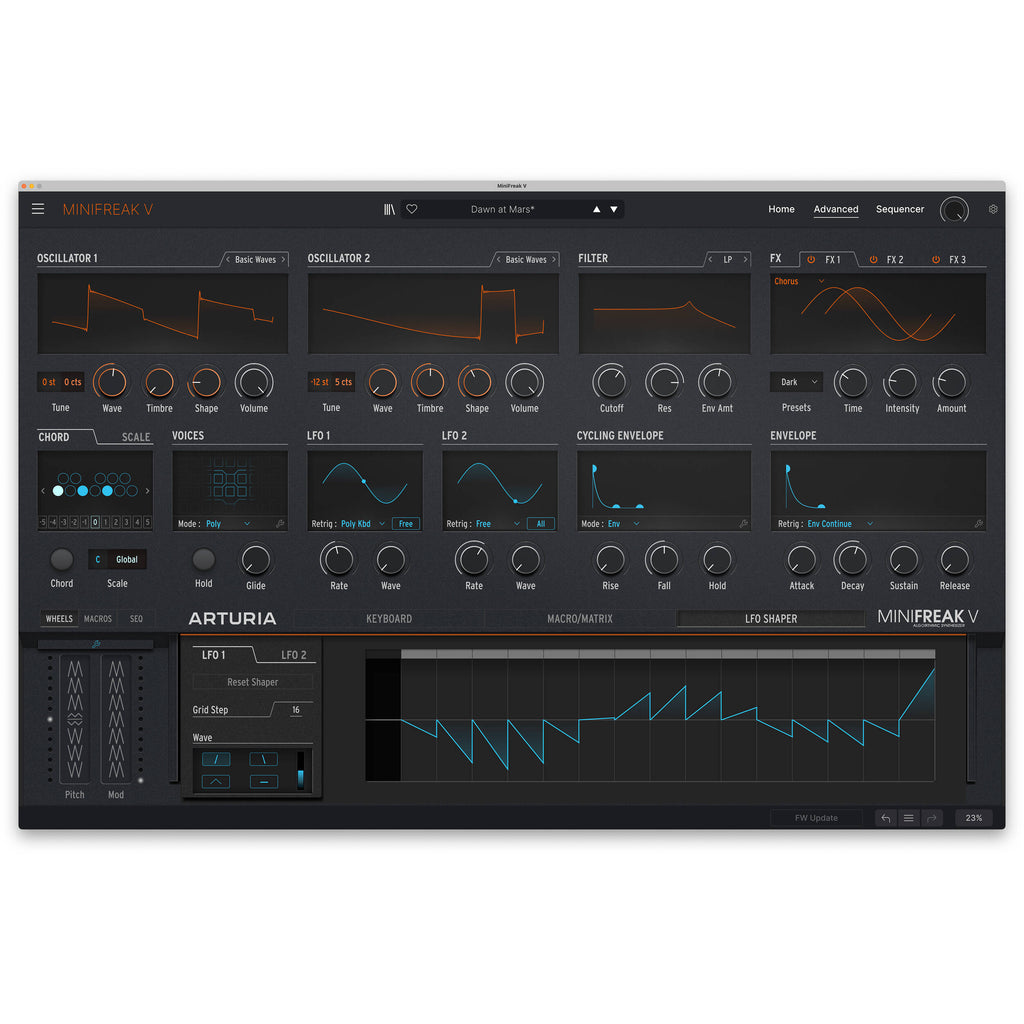
Task: Click the Reset Shaper button
Action: [252, 682]
